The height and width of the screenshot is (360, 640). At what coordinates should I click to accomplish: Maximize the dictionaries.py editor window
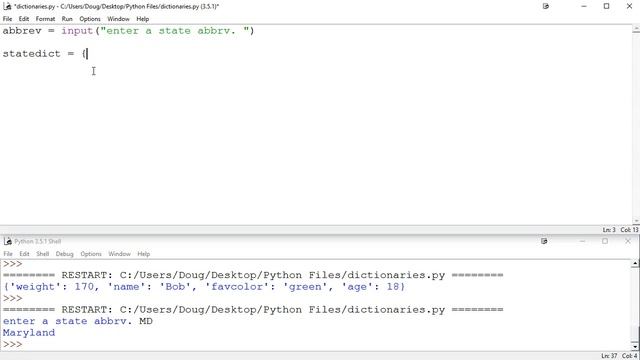(x=607, y=6)
